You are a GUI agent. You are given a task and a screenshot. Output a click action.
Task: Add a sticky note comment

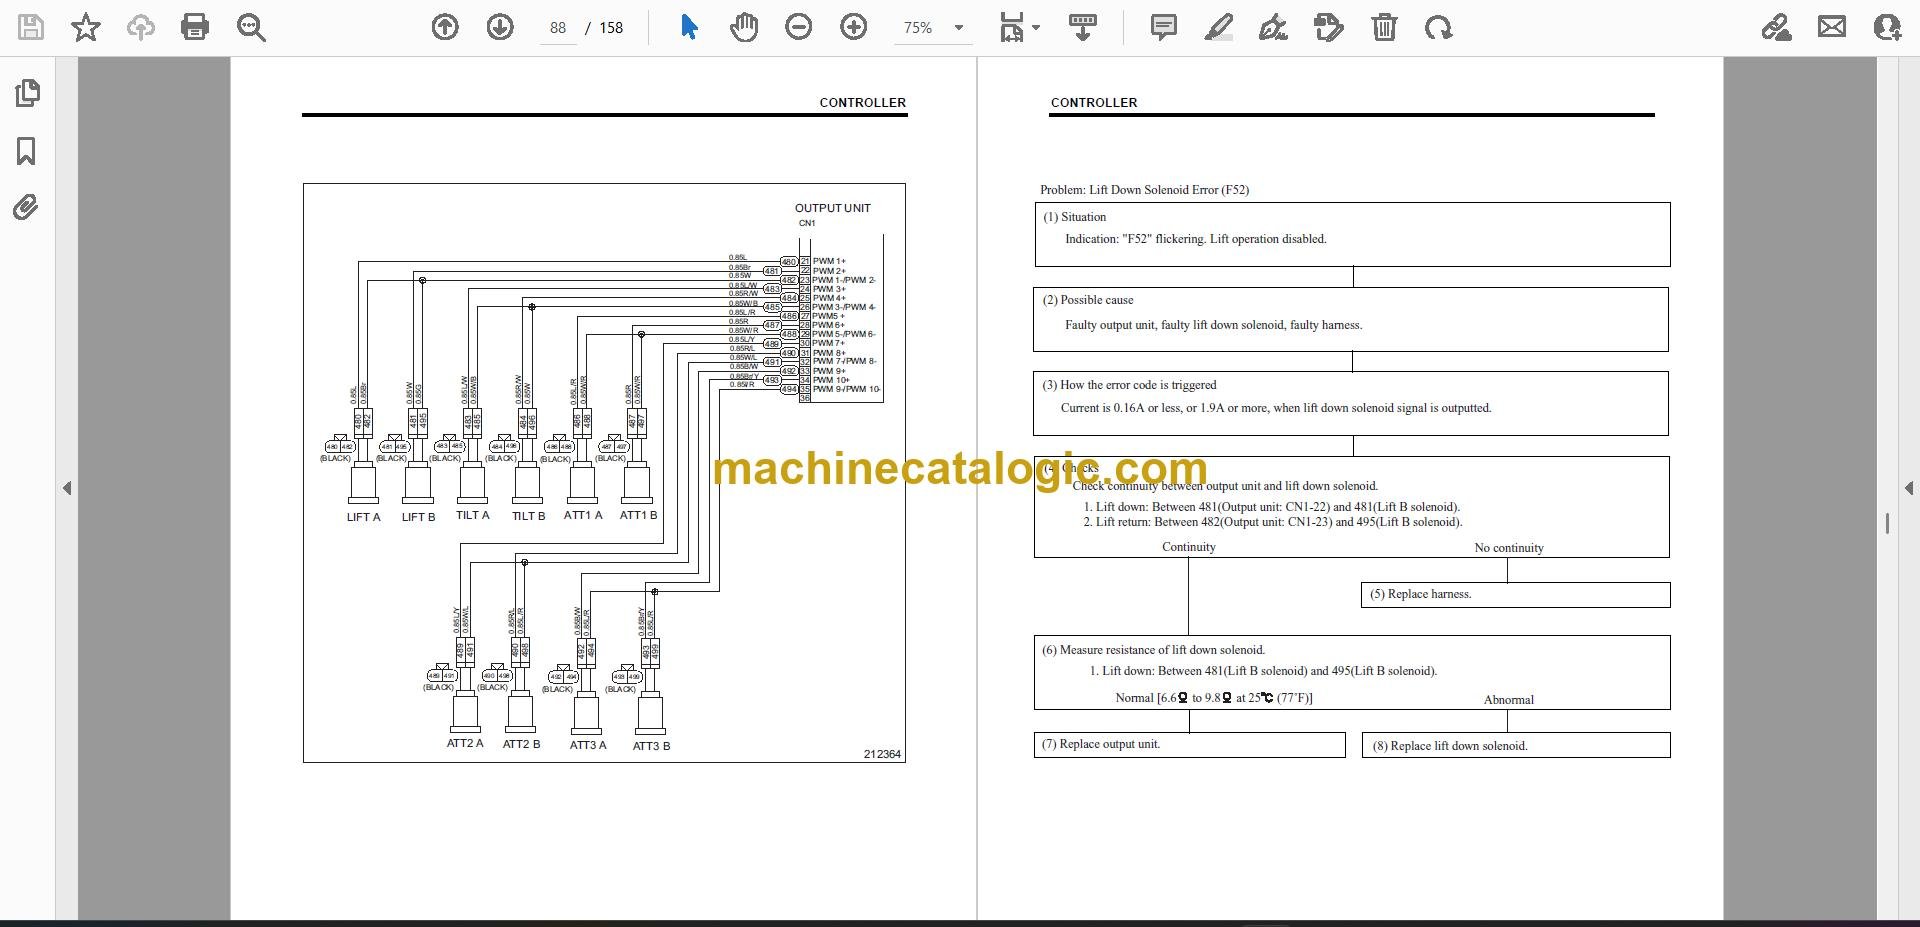[1163, 27]
